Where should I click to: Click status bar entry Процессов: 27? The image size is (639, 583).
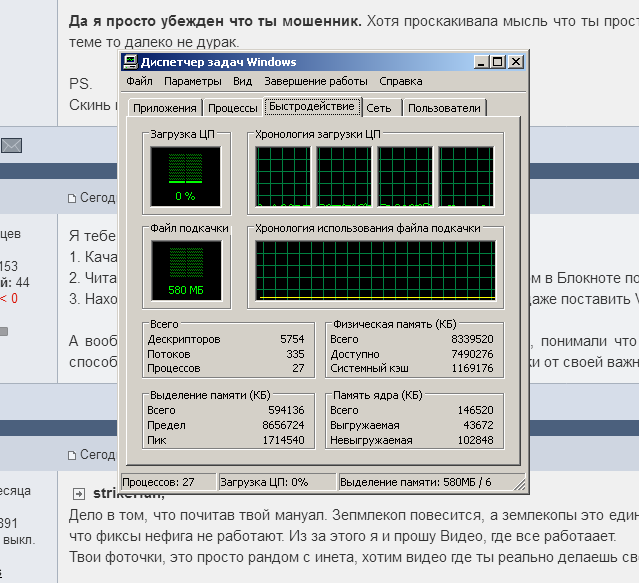pyautogui.click(x=168, y=482)
